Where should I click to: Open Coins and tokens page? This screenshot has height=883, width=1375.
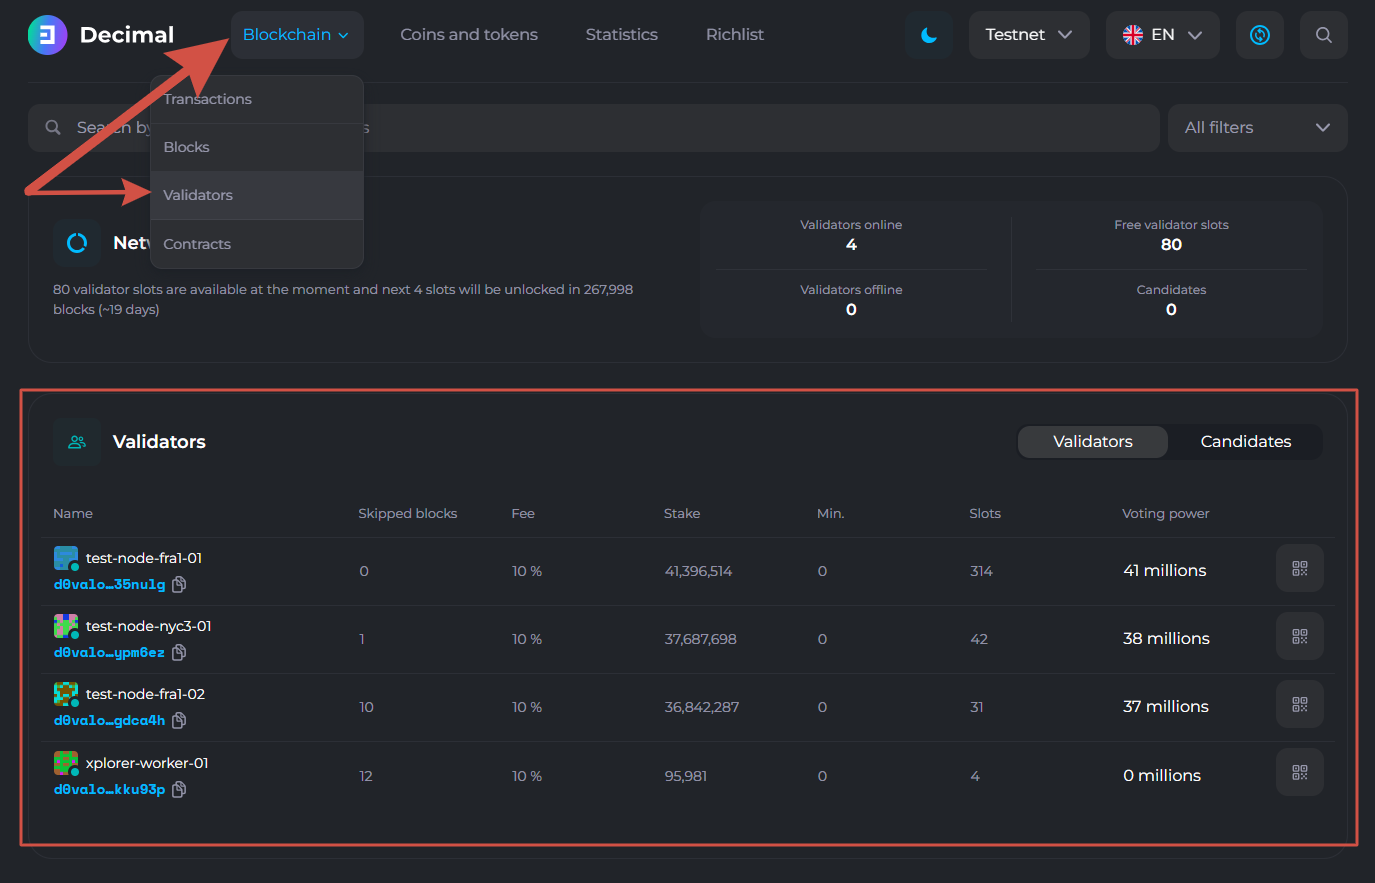tap(469, 35)
